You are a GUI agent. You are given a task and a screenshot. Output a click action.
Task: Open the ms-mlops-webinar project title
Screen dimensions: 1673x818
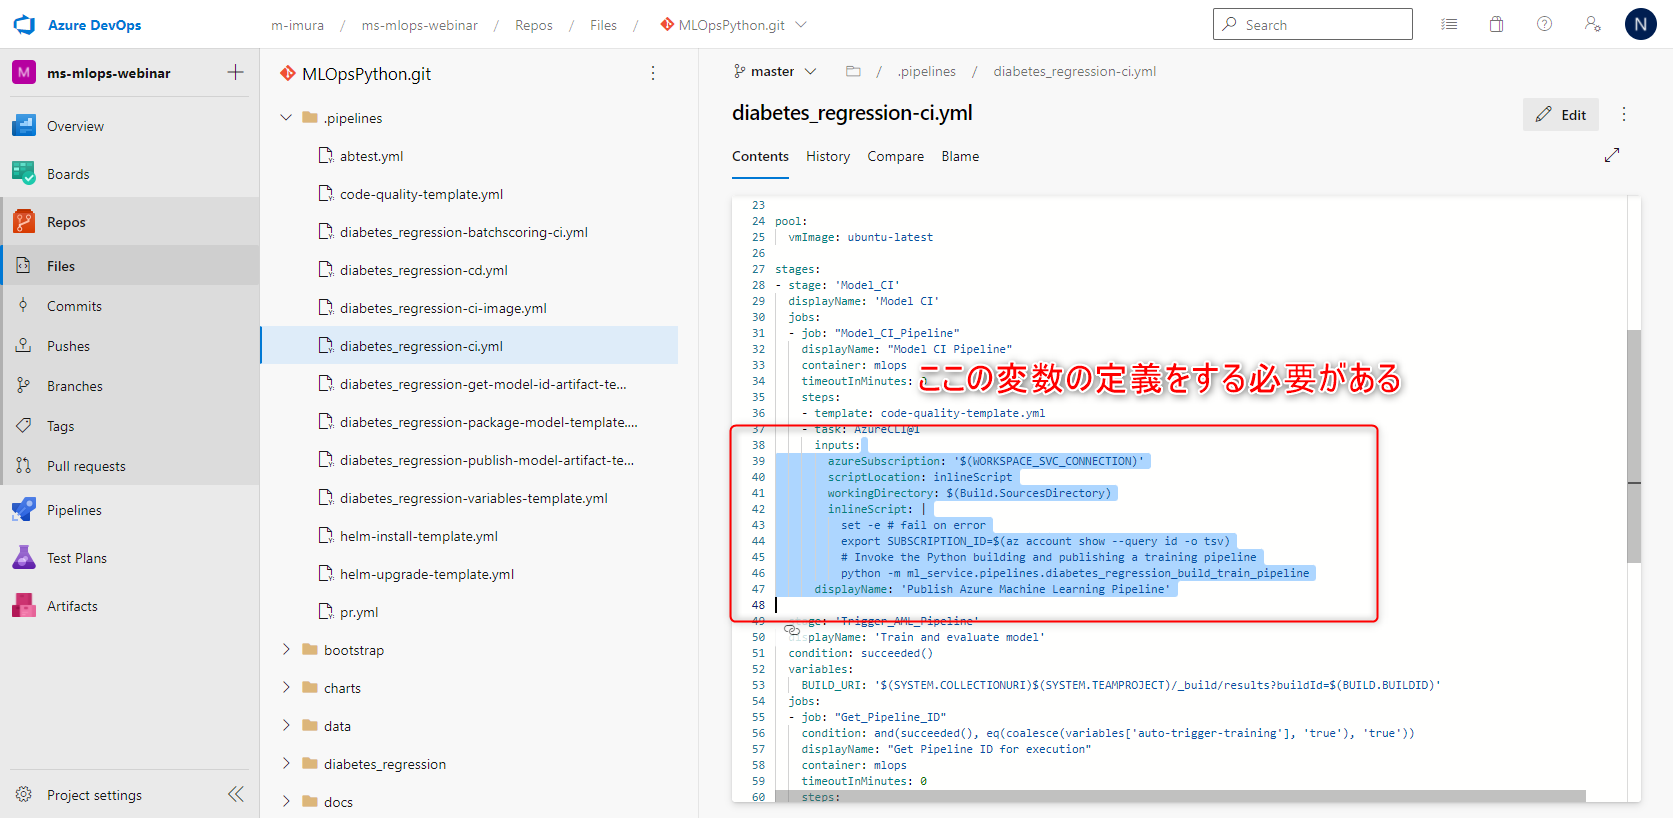[x=109, y=73]
